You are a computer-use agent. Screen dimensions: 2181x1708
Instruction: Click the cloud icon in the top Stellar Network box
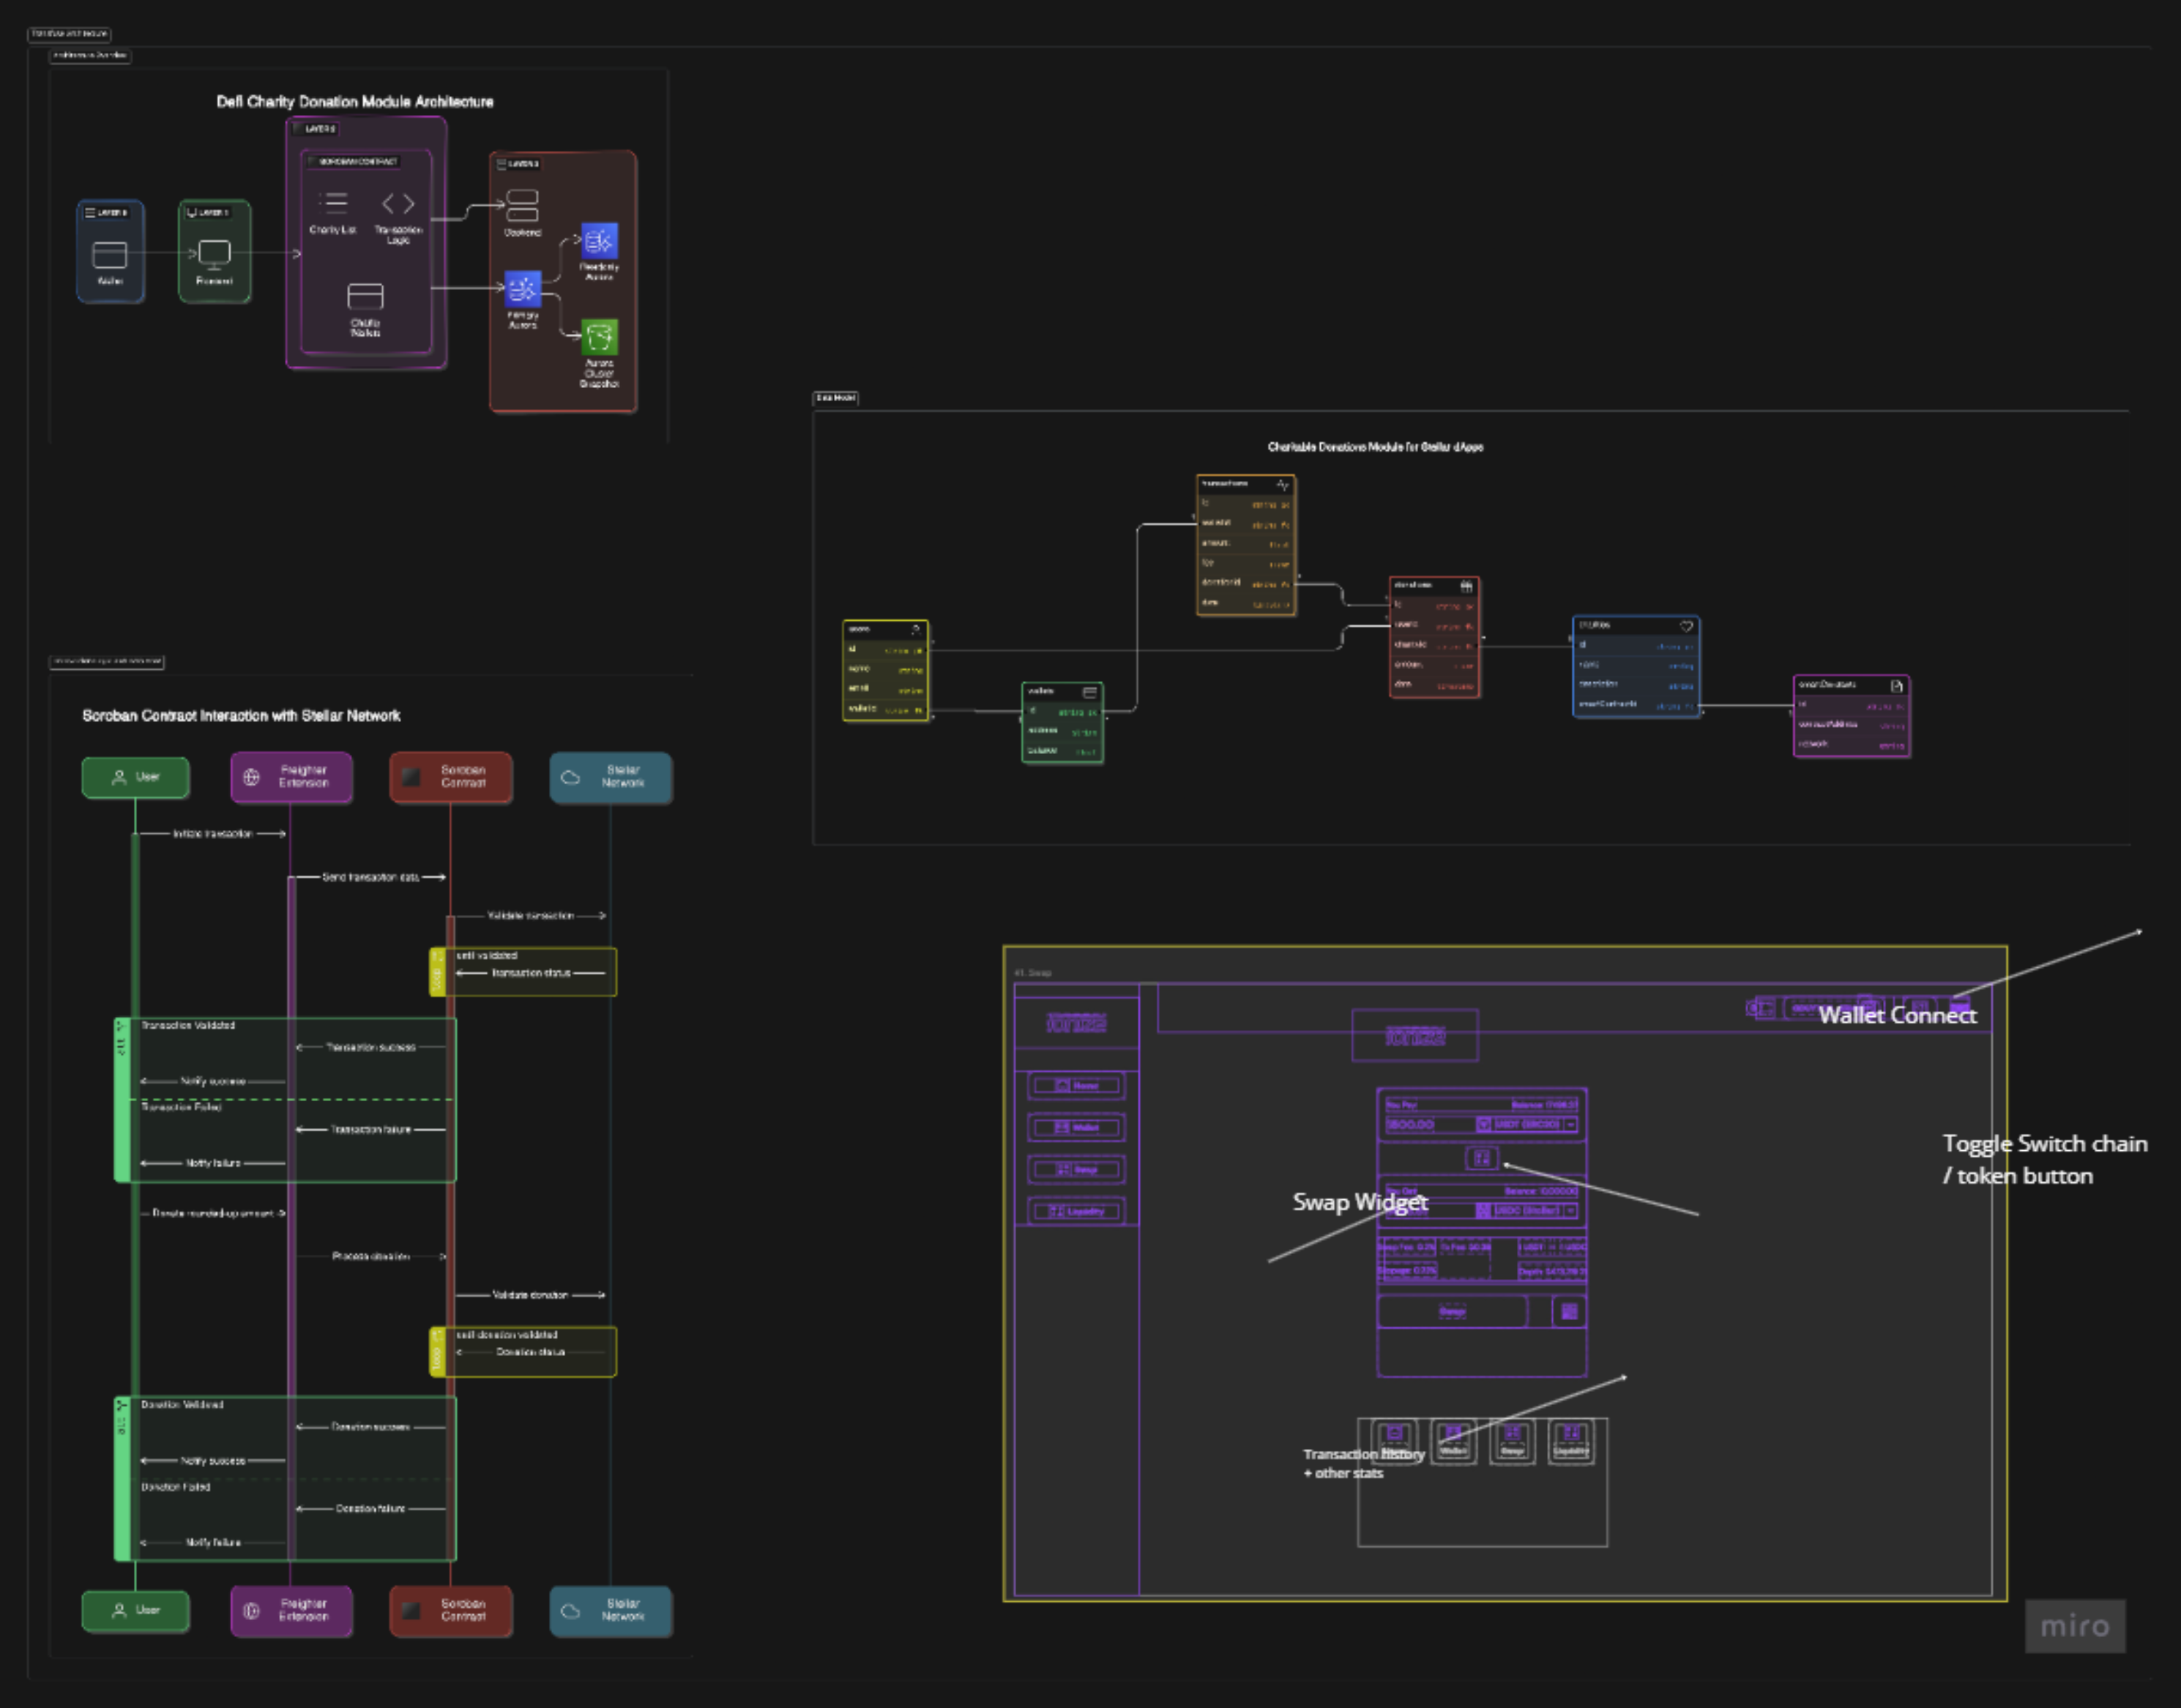click(x=570, y=777)
